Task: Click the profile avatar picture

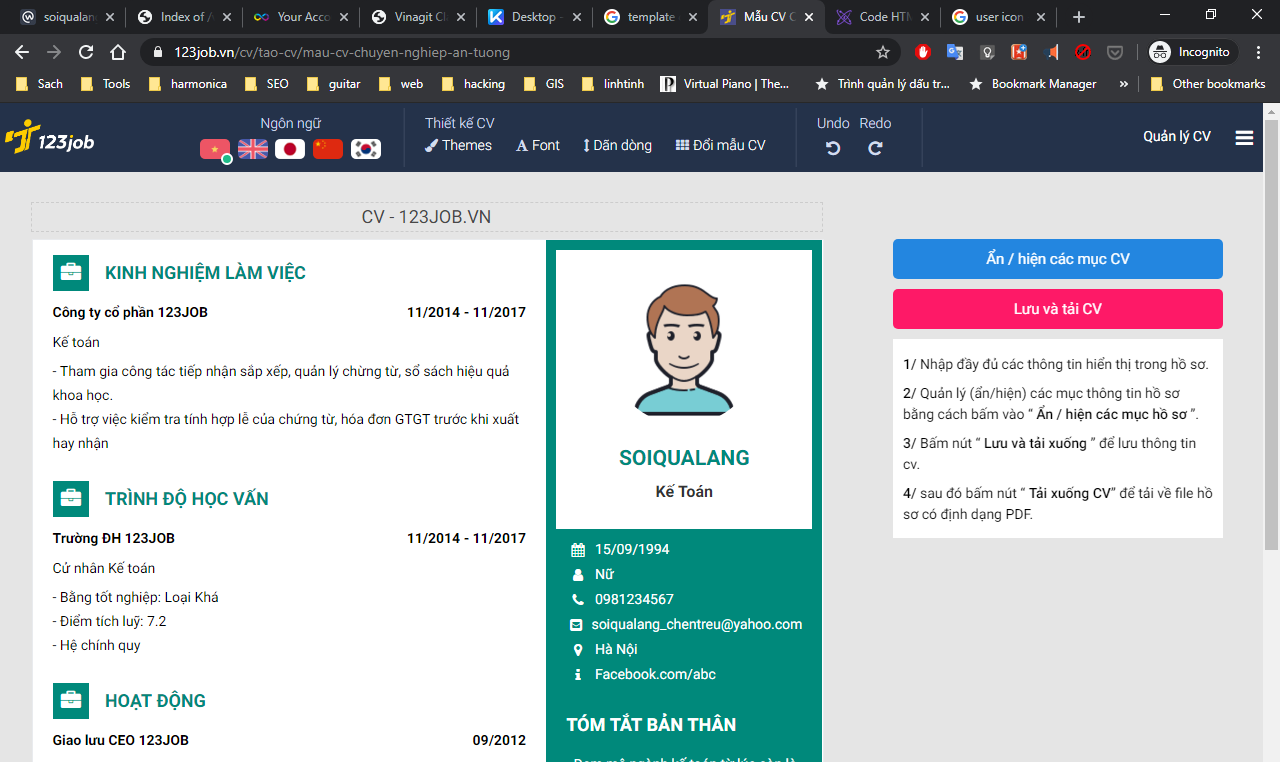Action: [683, 348]
